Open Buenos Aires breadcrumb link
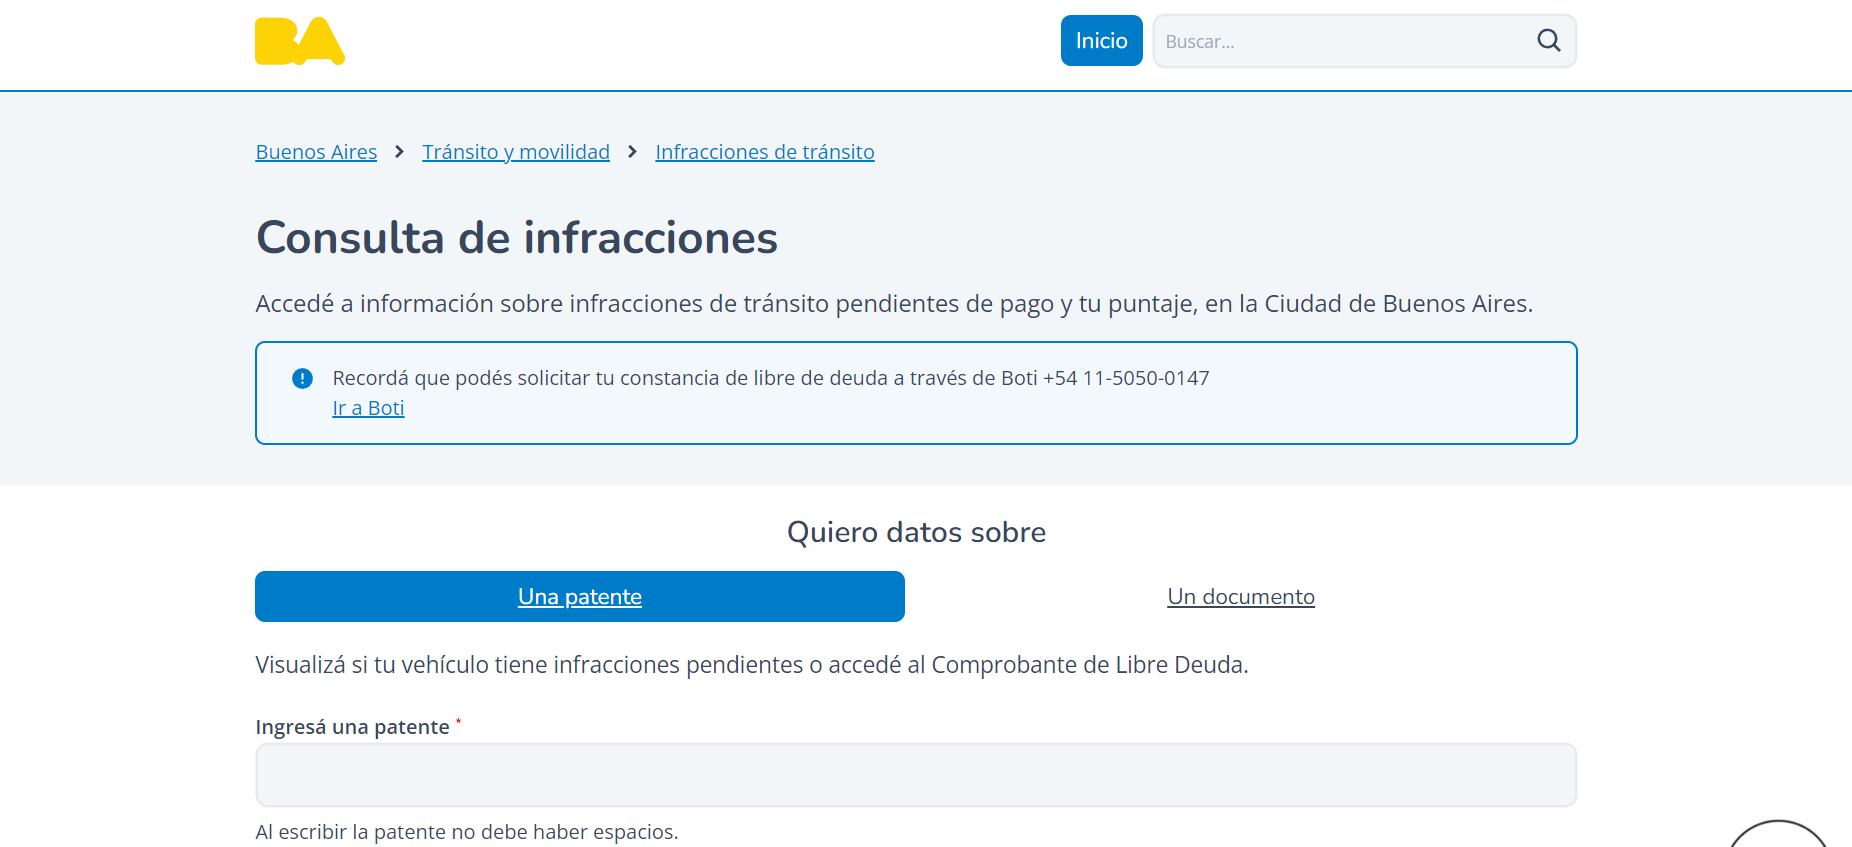This screenshot has width=1852, height=847. [316, 152]
